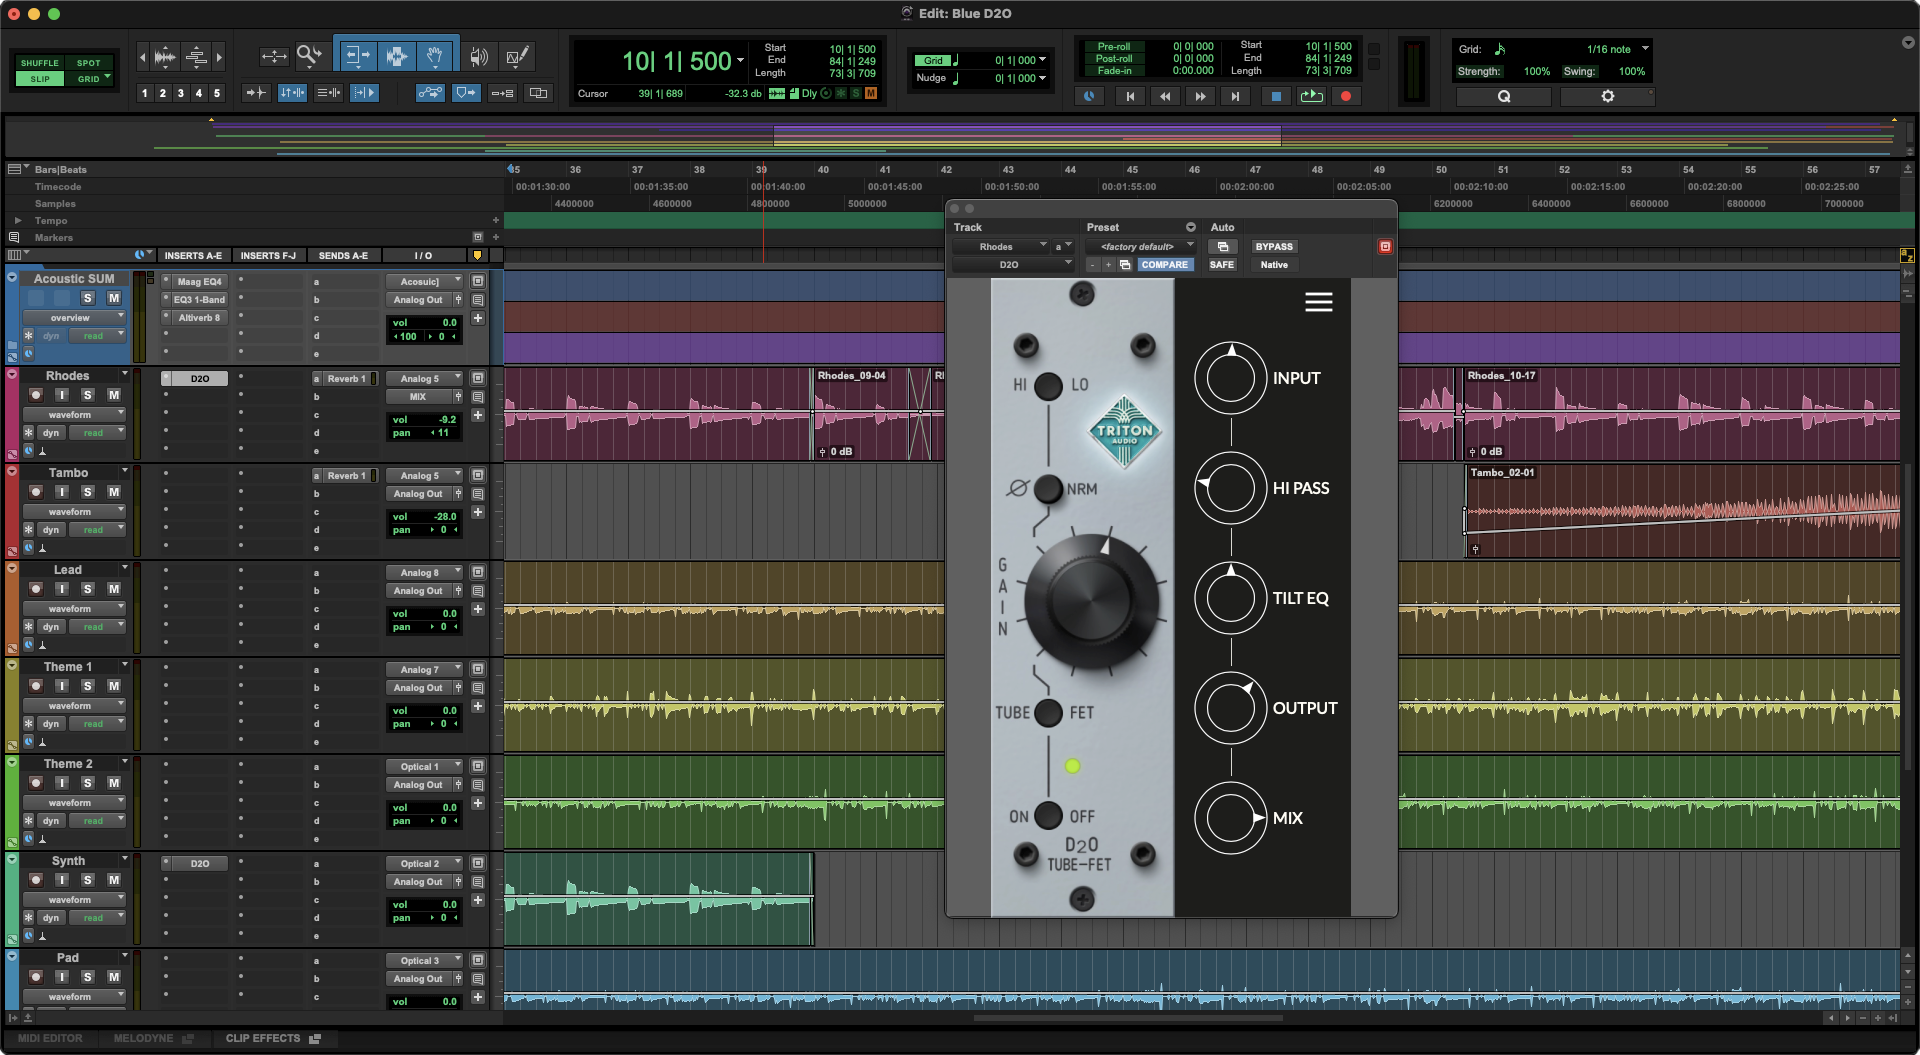Open Nudge value dropdown
Image resolution: width=1920 pixels, height=1055 pixels.
pos(1043,78)
